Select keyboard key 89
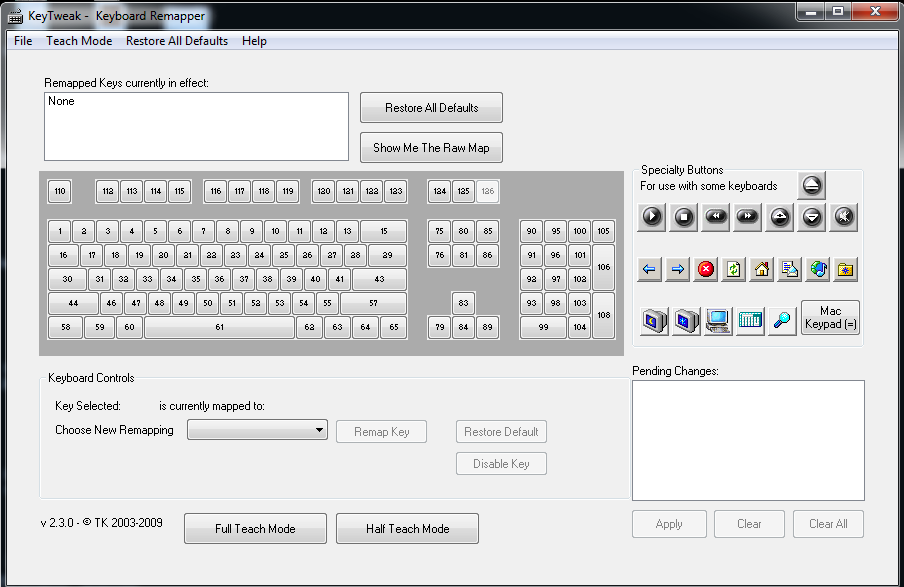The image size is (904, 587). [488, 327]
